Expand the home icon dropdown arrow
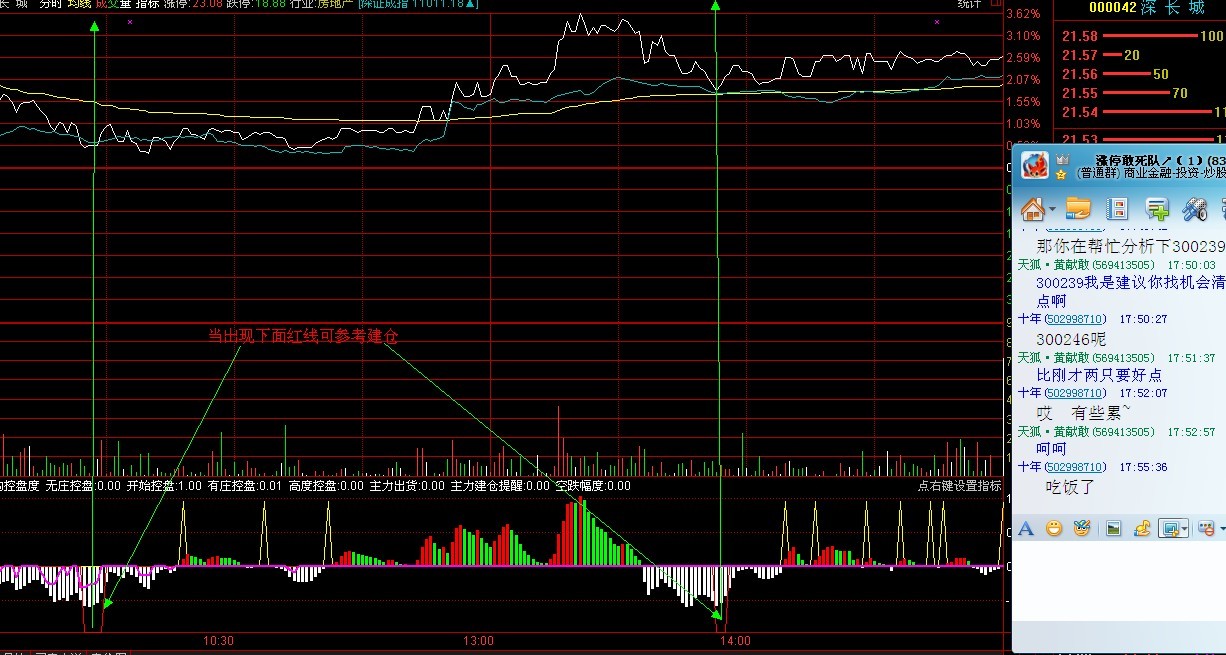This screenshot has height=655, width=1226. click(x=1052, y=210)
